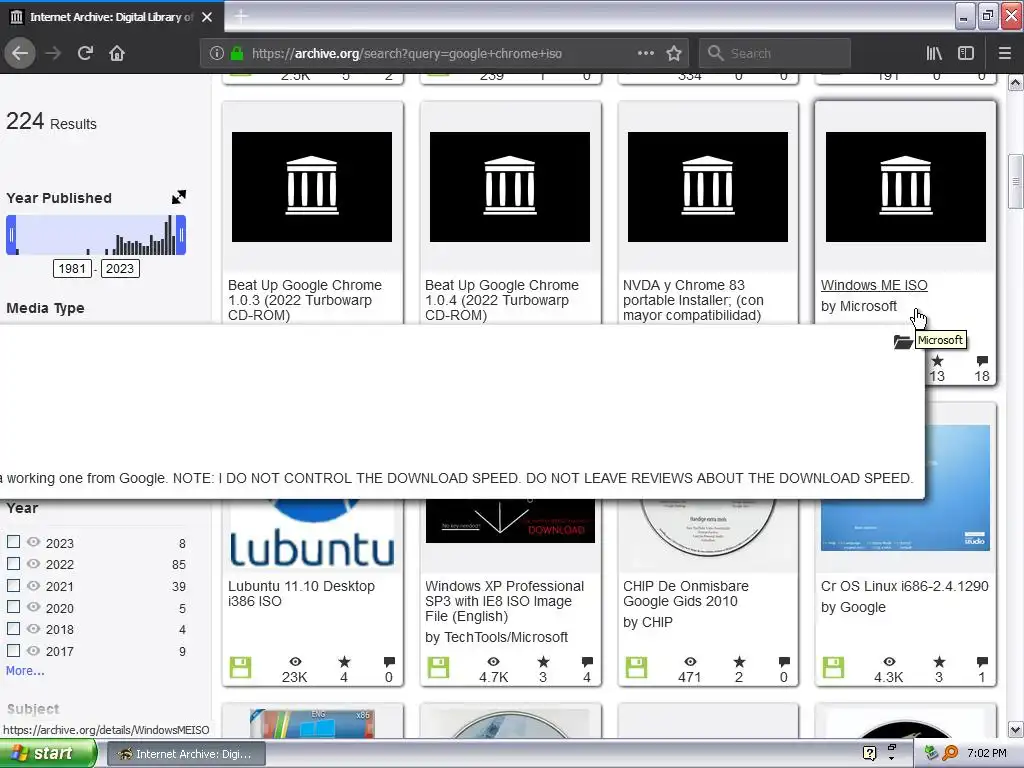The width and height of the screenshot is (1024, 768).
Task: Open Windows XP Professional SP3 ISO title
Action: [504, 601]
